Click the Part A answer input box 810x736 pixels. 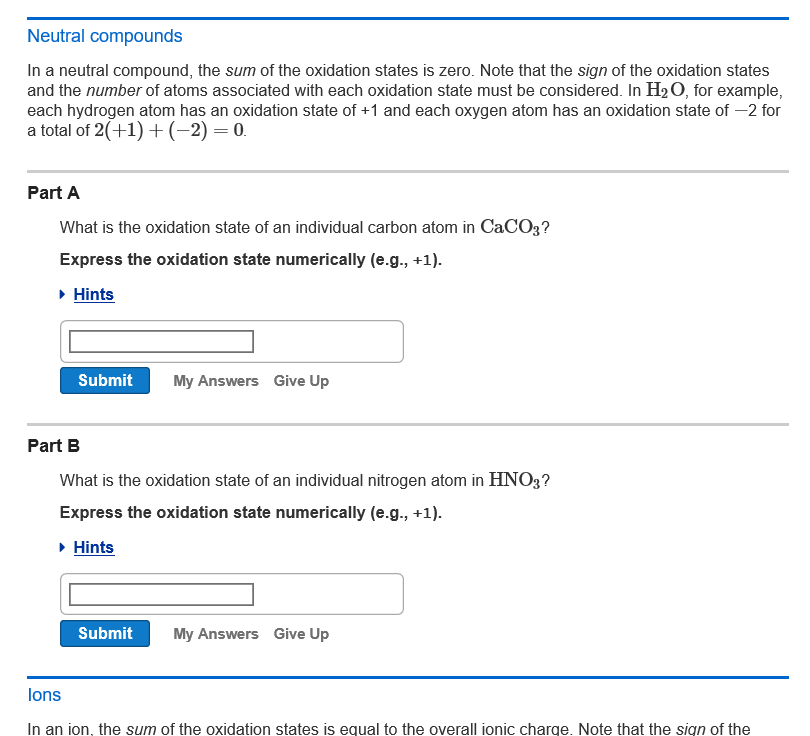[160, 341]
